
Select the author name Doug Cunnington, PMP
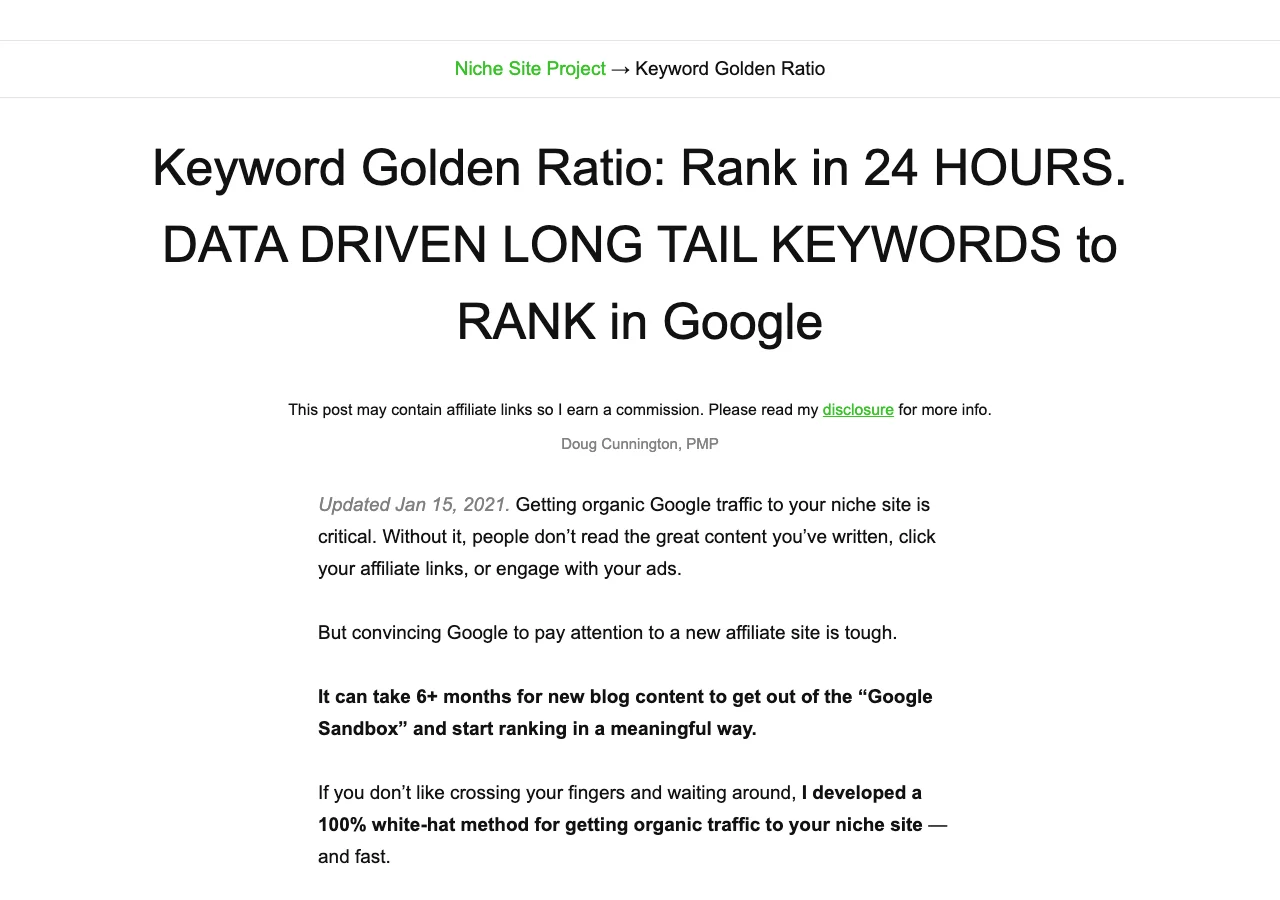pos(640,444)
